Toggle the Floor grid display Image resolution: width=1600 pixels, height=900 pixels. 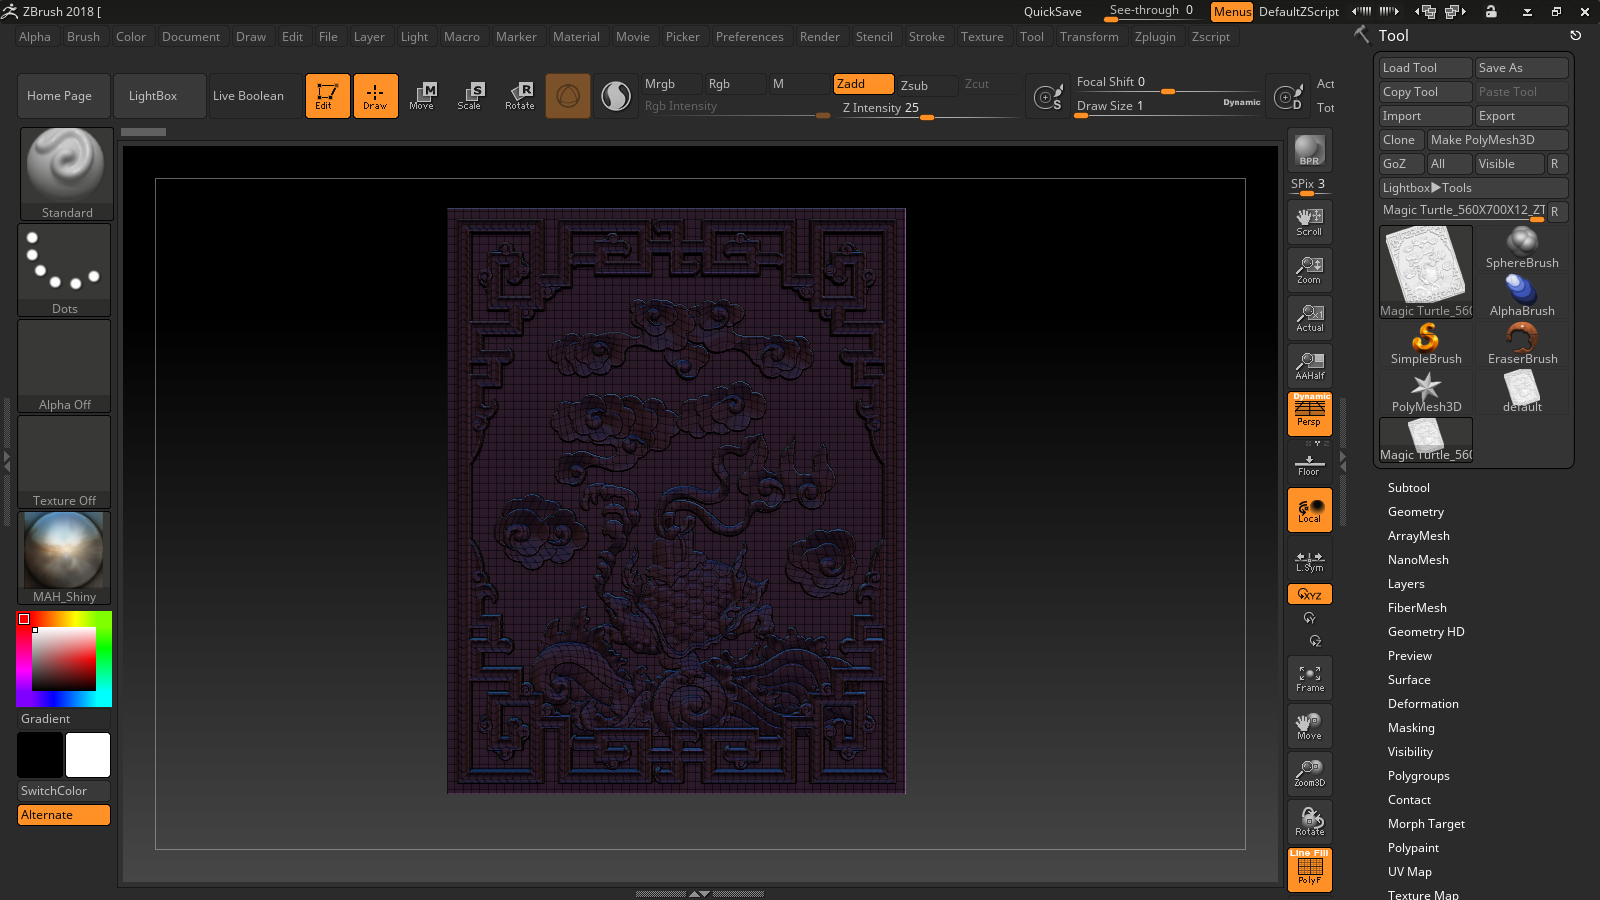[x=1309, y=461]
